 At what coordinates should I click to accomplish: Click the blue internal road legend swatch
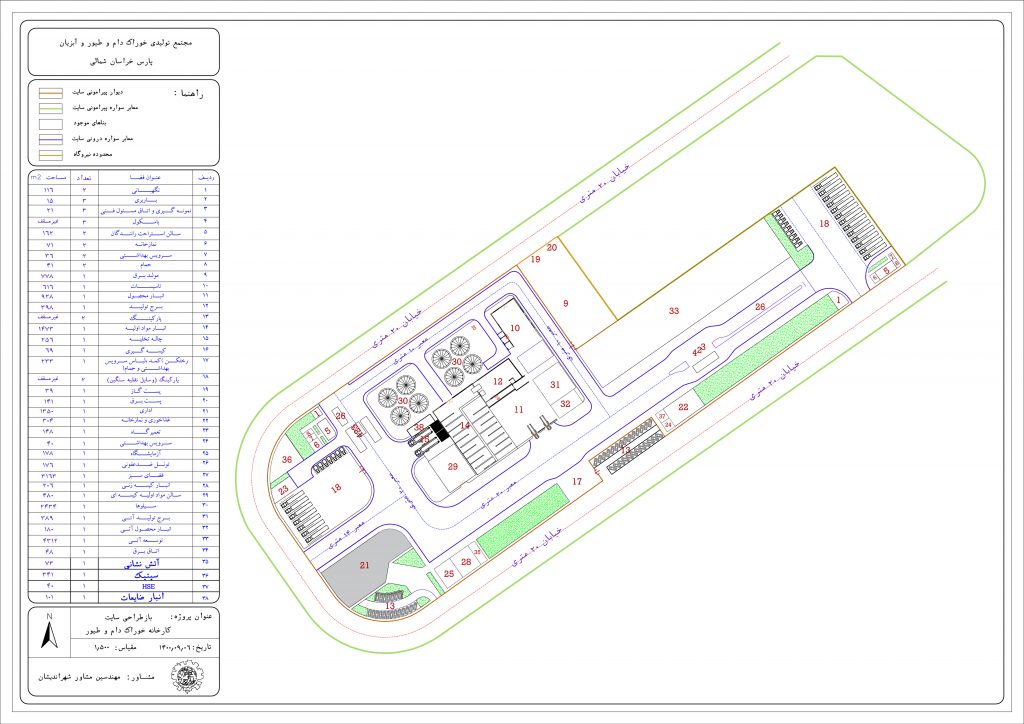pyautogui.click(x=51, y=138)
